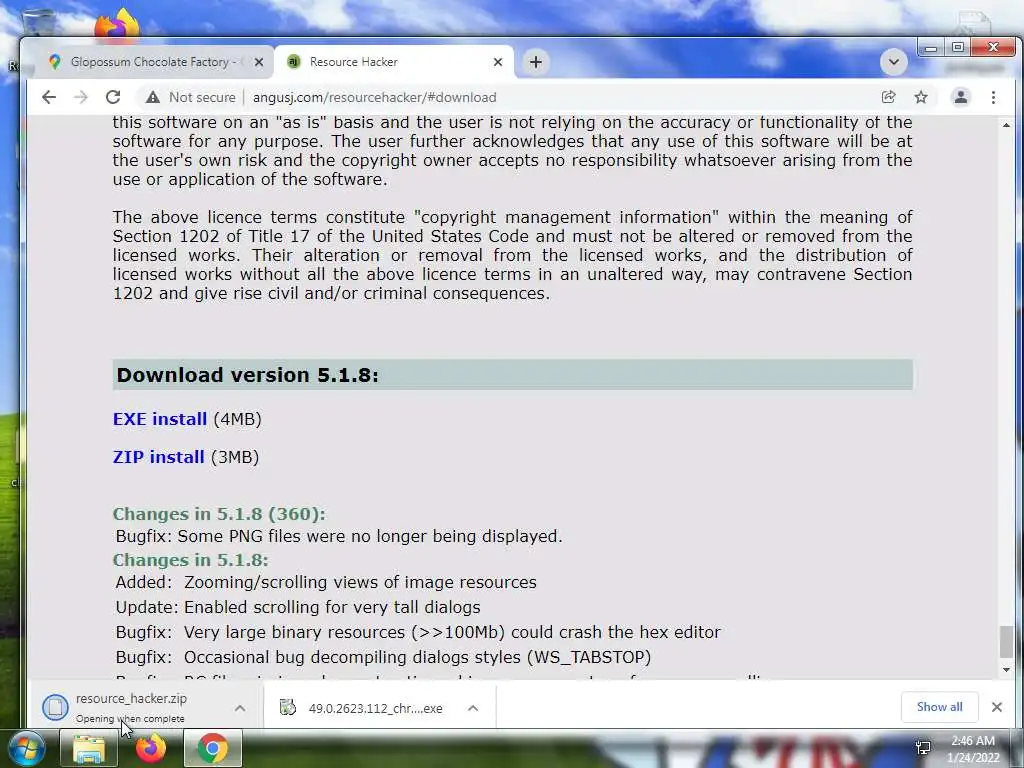1024x768 pixels.
Task: Click the Changes in 5.1.8 (360) heading
Action: click(x=219, y=514)
